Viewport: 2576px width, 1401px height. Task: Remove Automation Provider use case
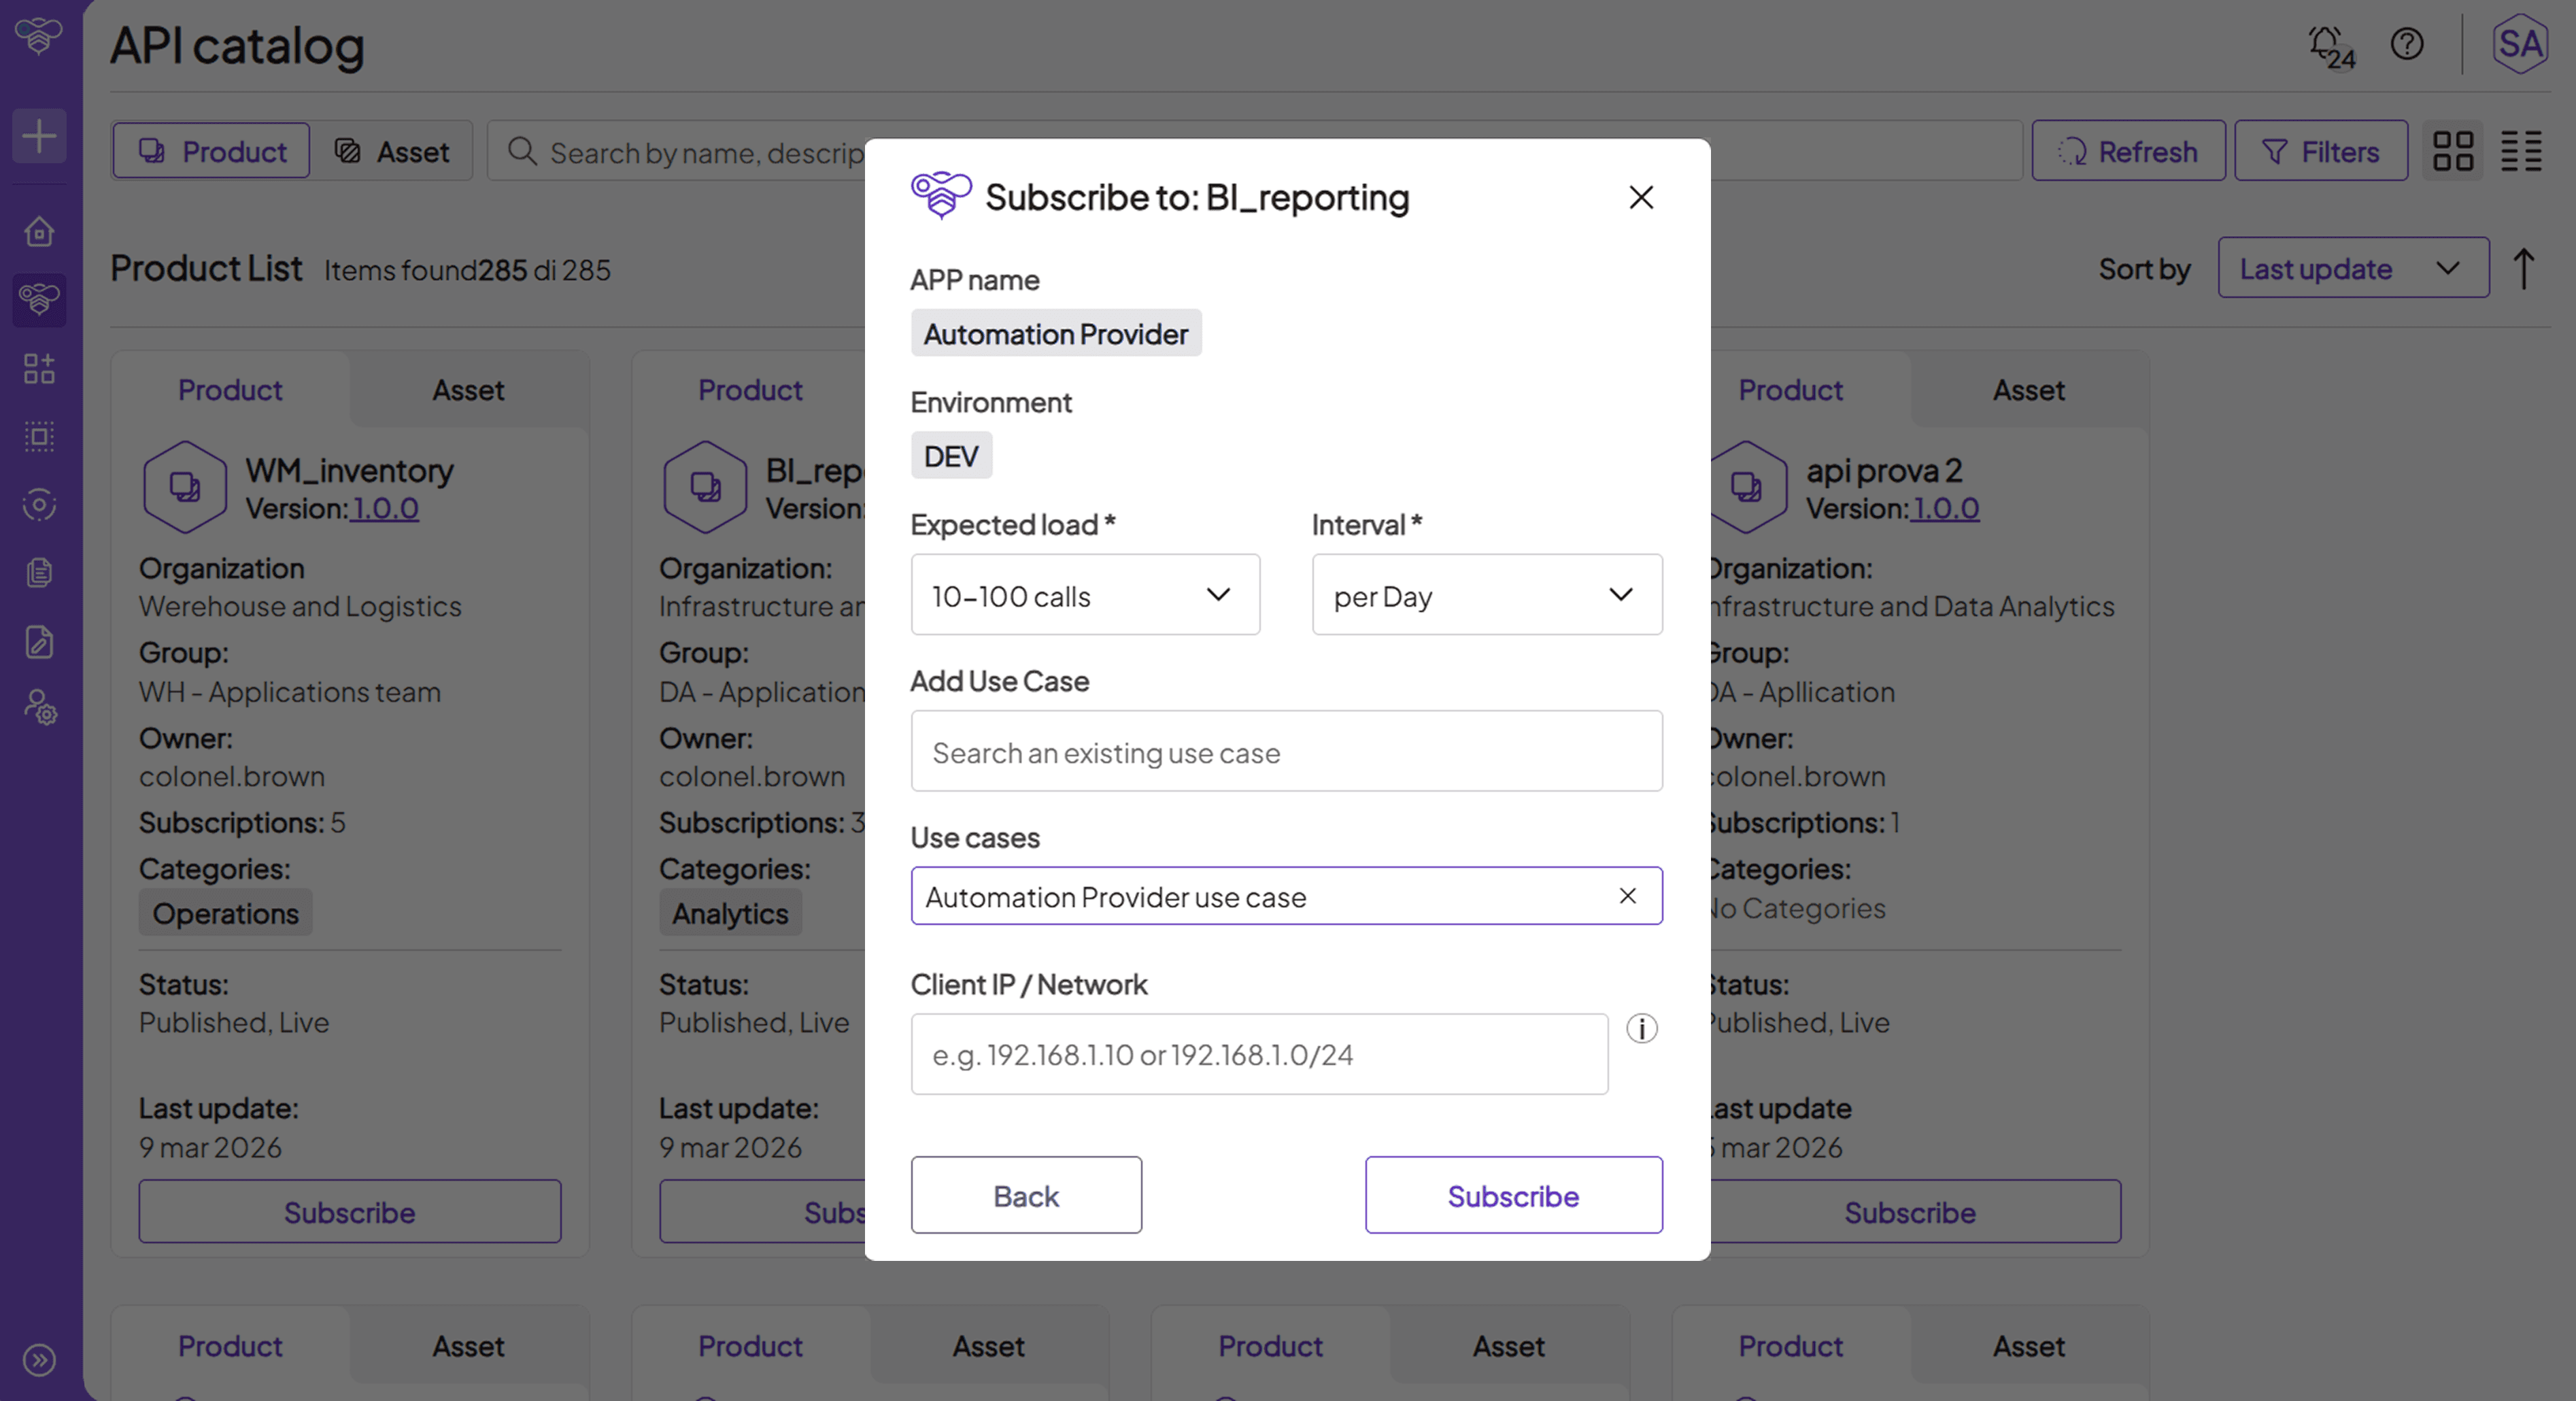pos(1627,896)
